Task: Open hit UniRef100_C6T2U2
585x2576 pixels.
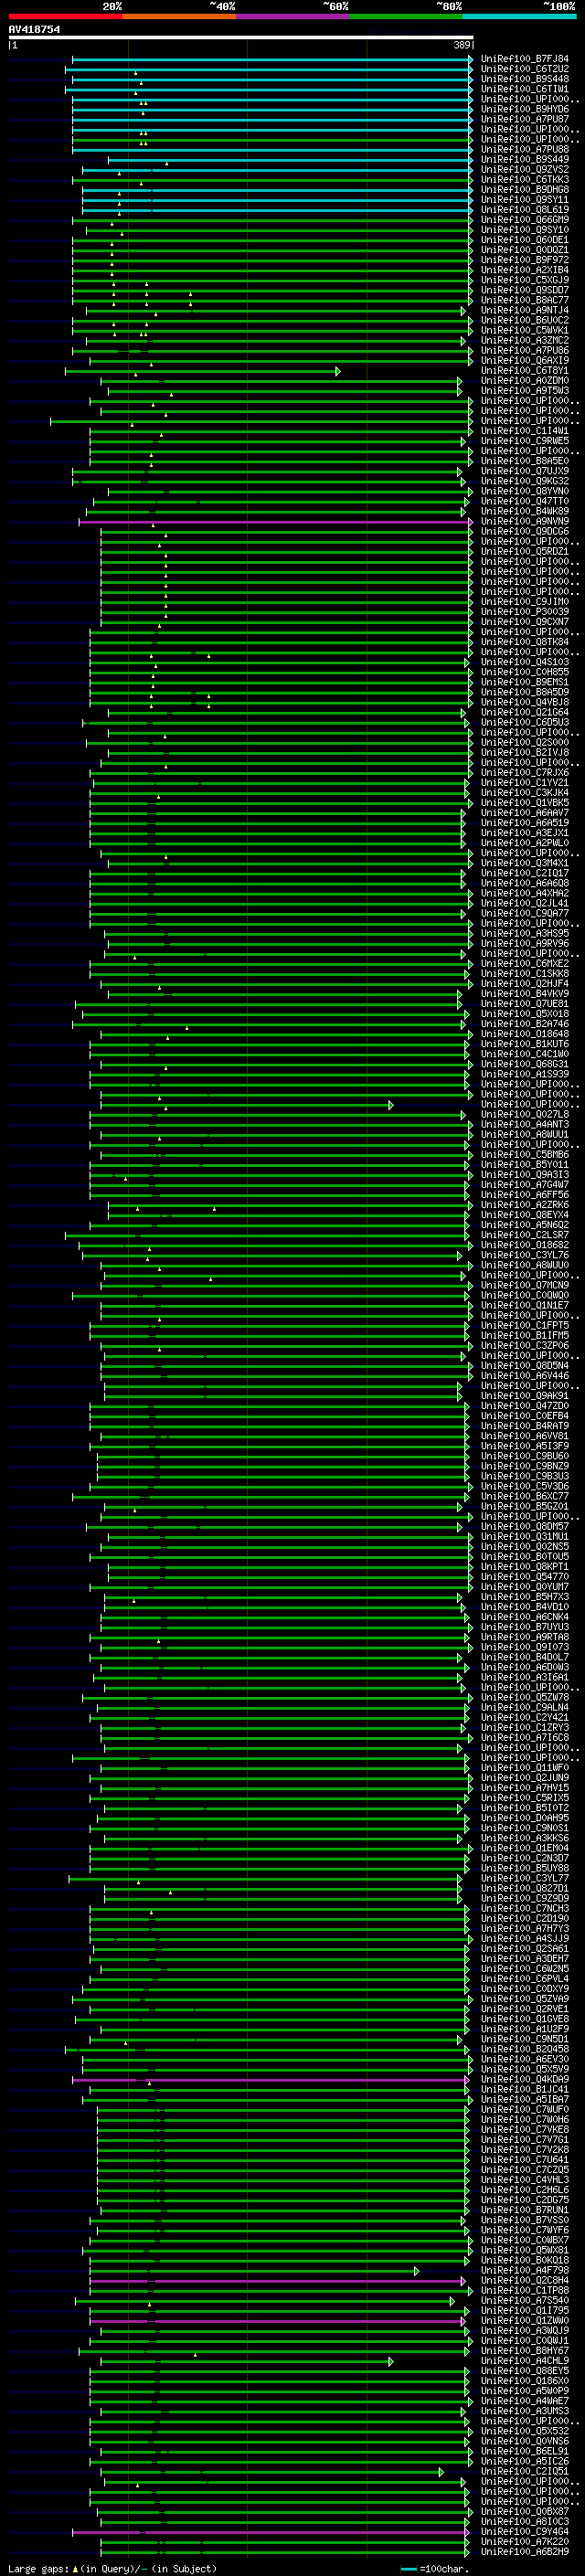Action: tap(525, 69)
